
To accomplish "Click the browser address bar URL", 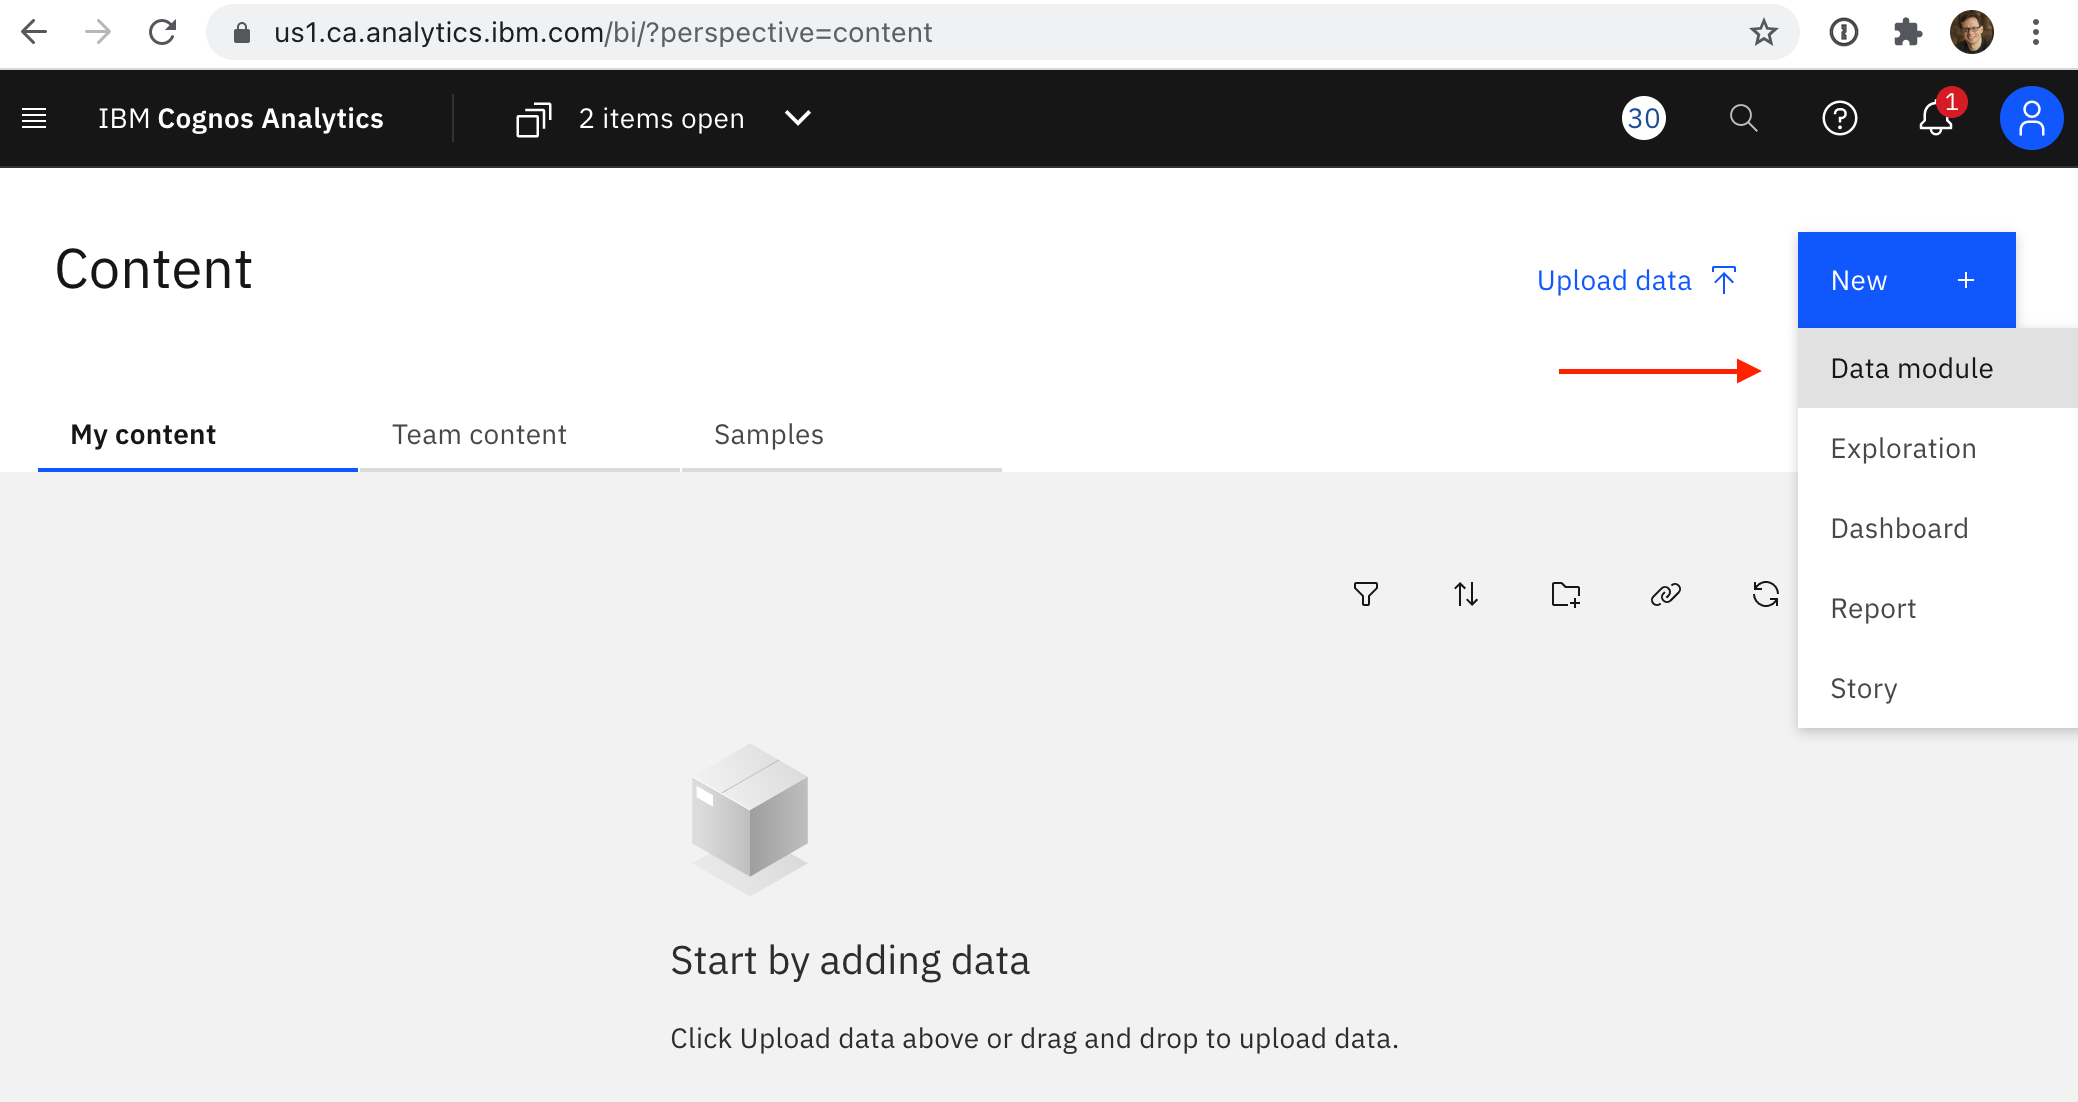I will (602, 33).
